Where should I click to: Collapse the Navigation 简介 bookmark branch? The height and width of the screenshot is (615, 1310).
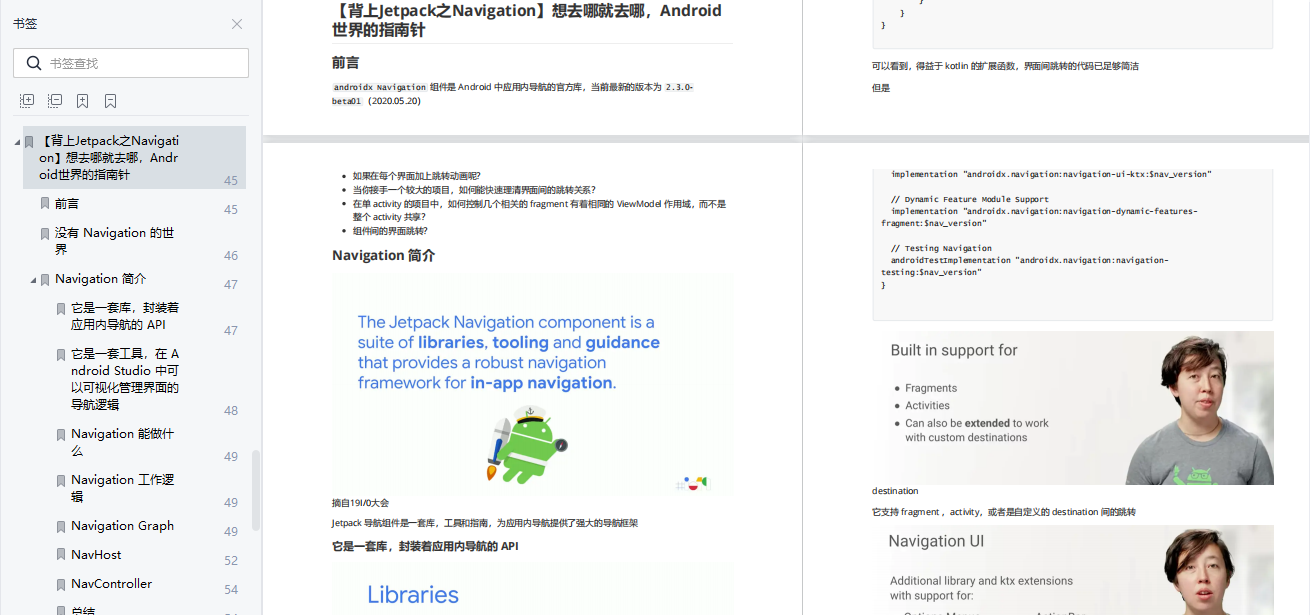(33, 280)
